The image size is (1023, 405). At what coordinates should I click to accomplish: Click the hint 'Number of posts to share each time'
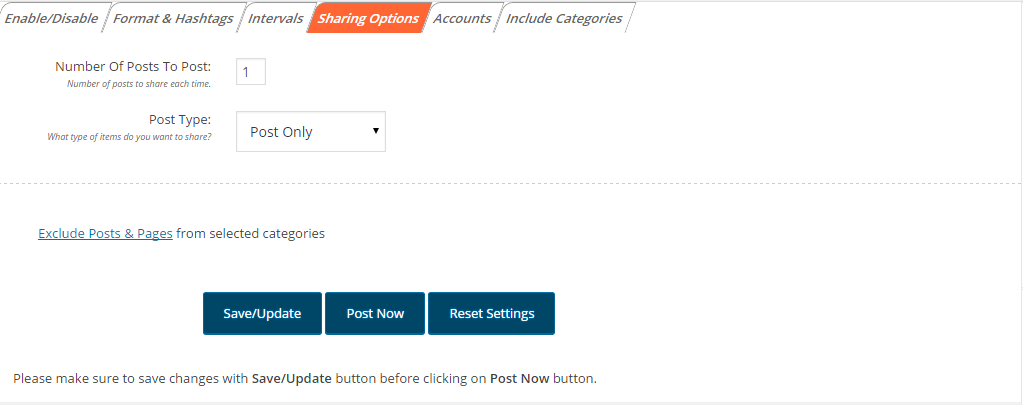pos(139,84)
